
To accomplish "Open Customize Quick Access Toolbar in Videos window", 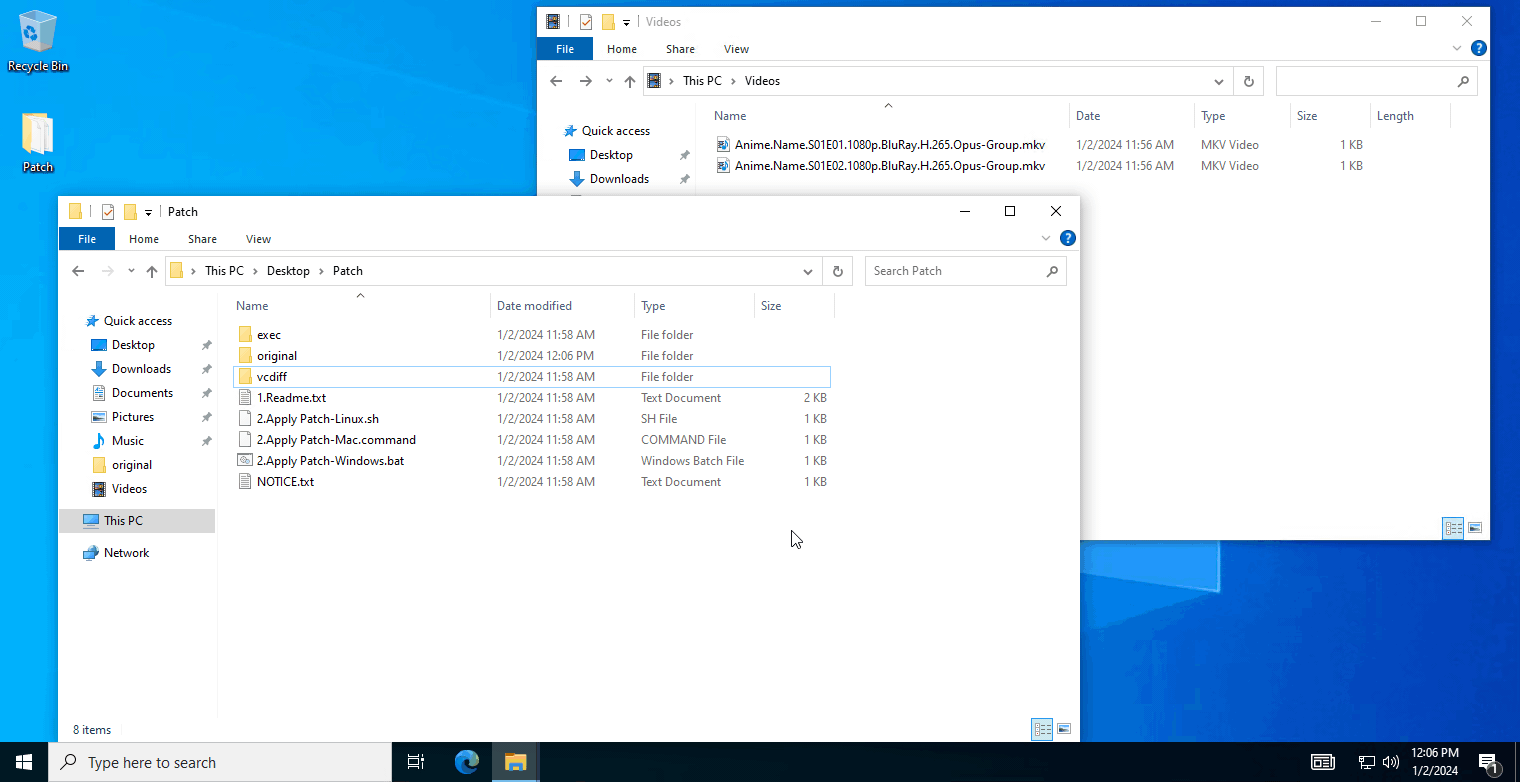I will click(x=626, y=22).
